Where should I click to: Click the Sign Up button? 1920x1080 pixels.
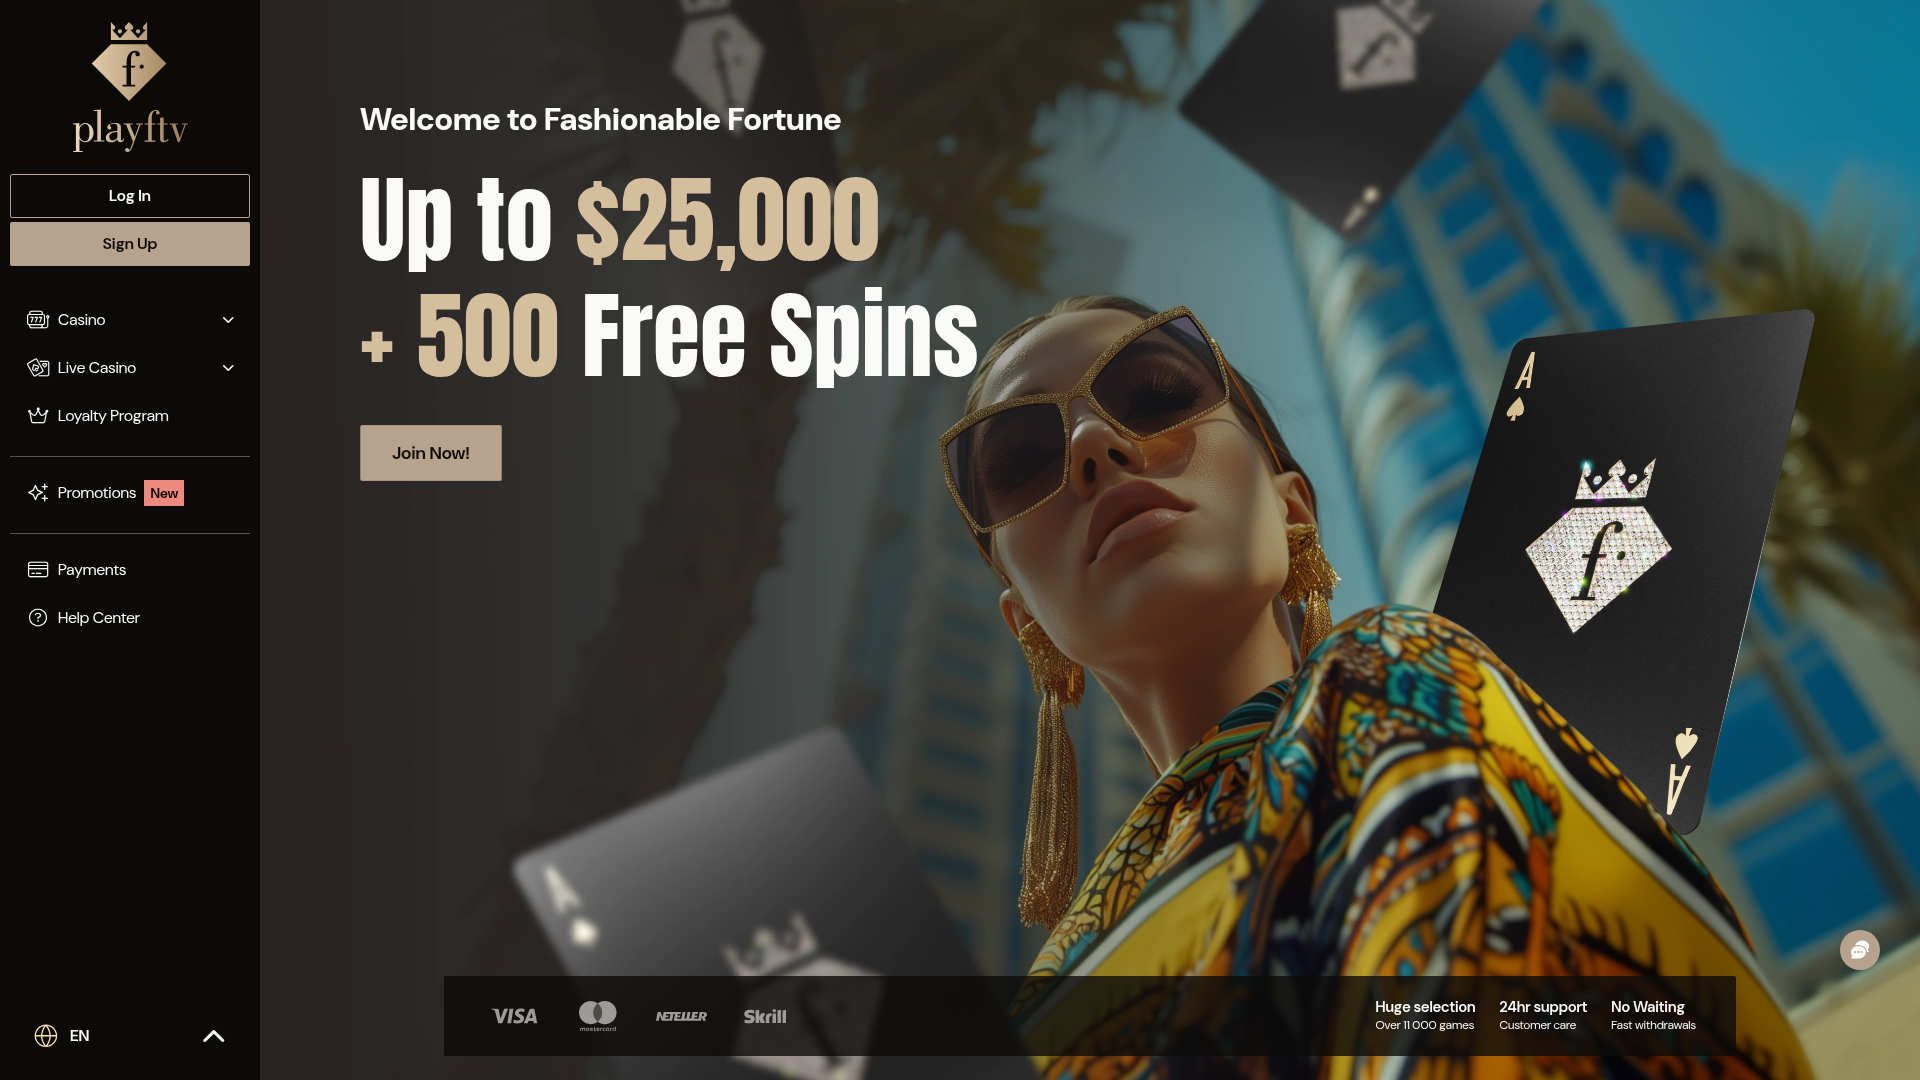[x=130, y=244]
